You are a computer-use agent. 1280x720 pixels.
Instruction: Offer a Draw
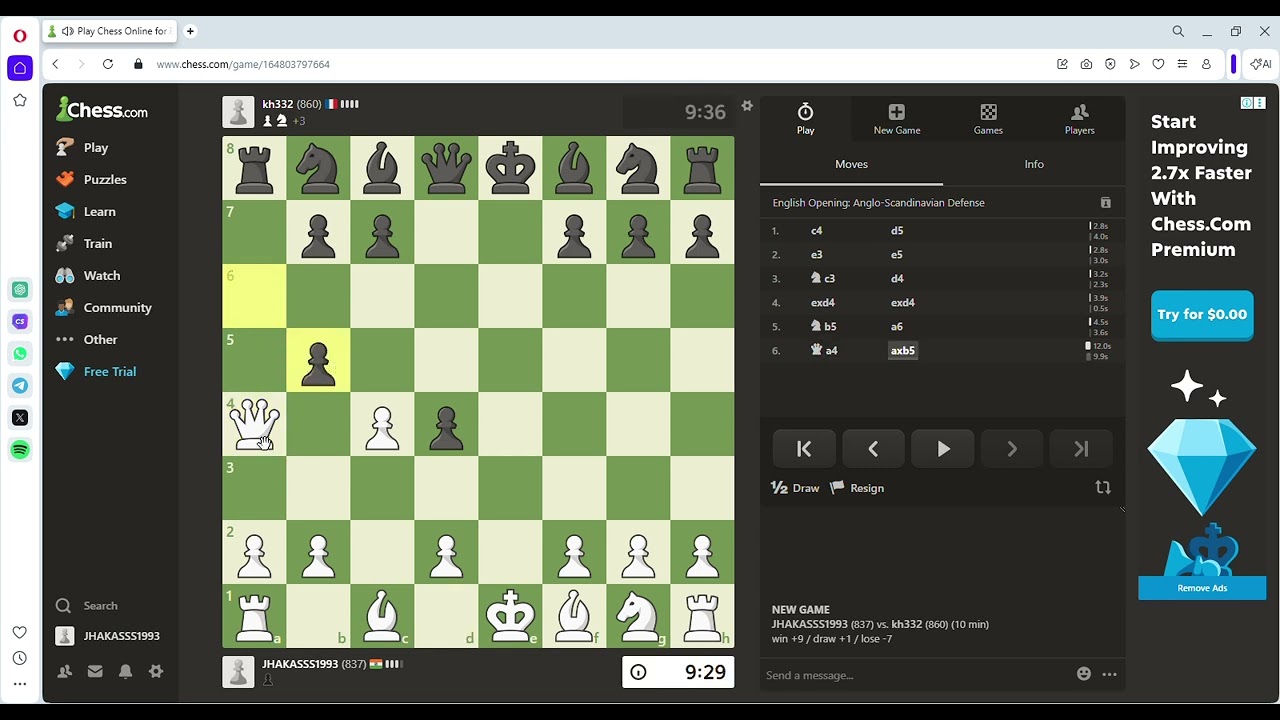pyautogui.click(x=795, y=488)
